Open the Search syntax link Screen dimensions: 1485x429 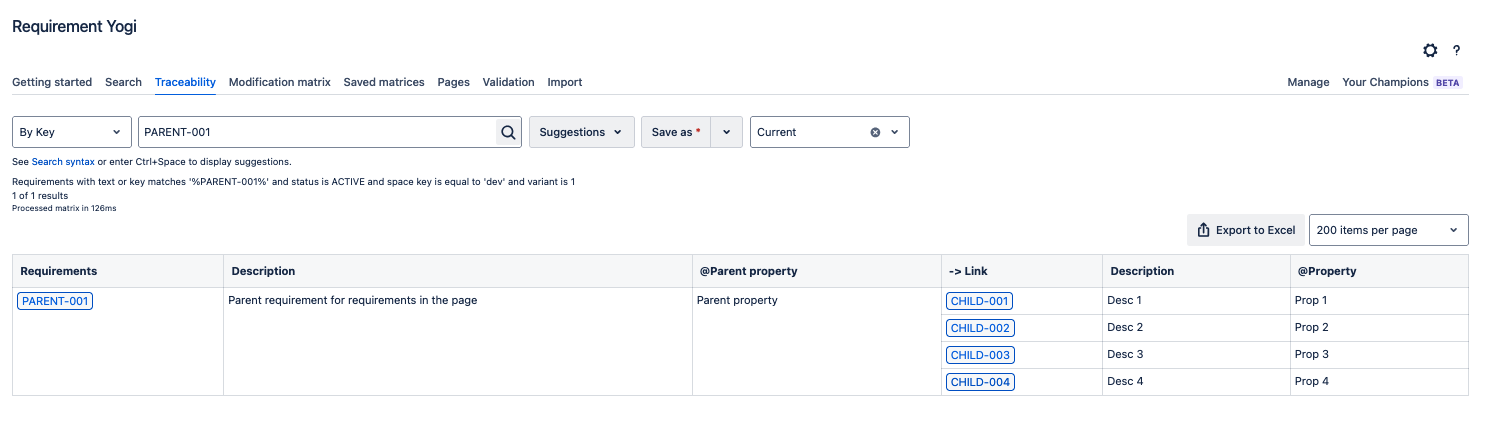coord(63,161)
